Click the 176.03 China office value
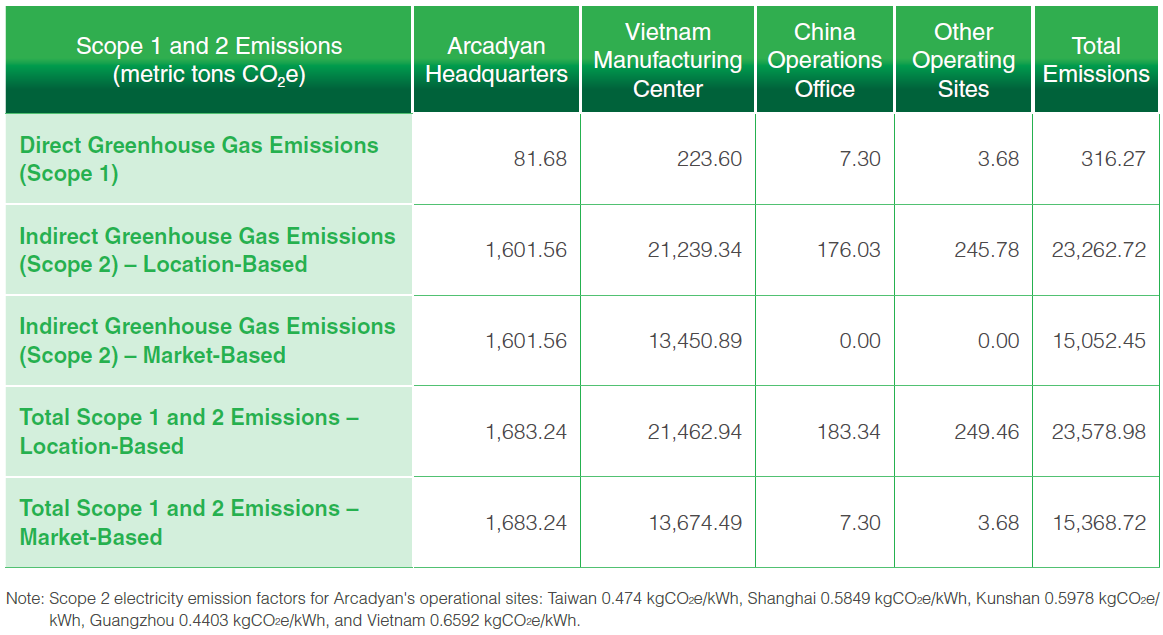Screen dimensions: 1163x635 click(848, 250)
